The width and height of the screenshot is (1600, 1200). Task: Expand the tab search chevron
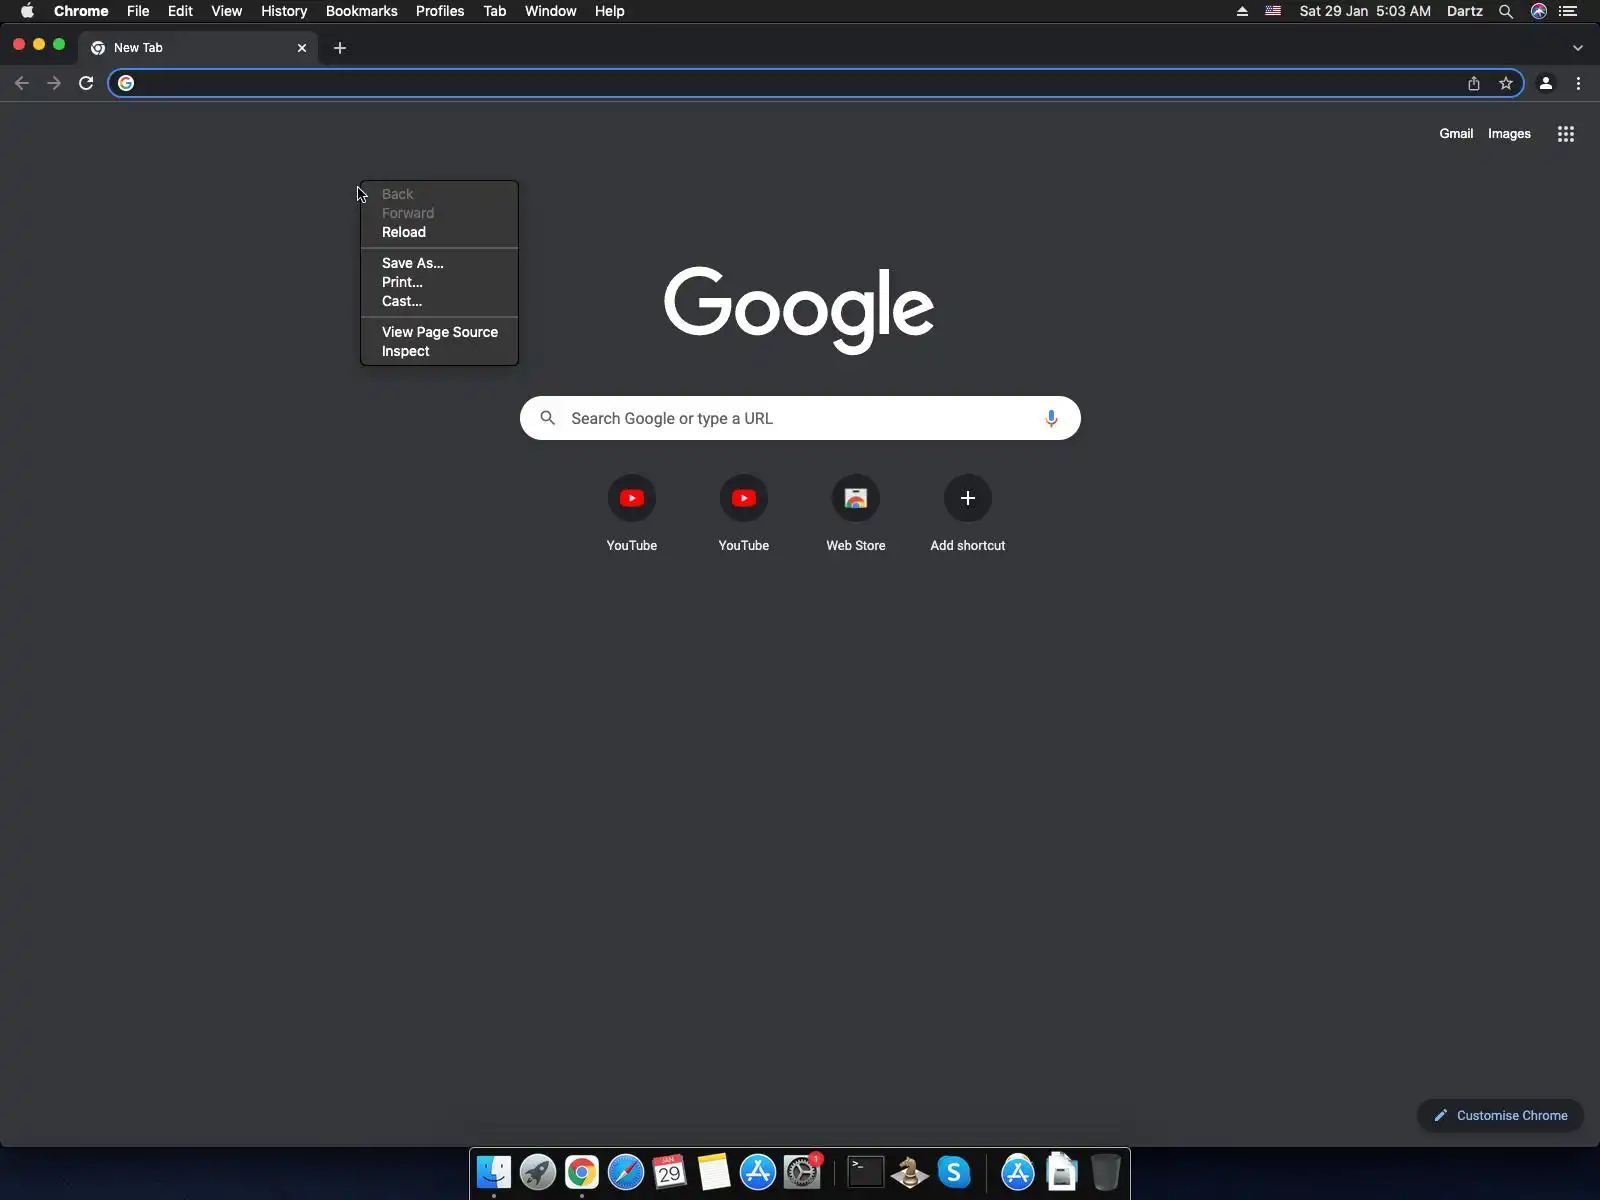tap(1578, 48)
